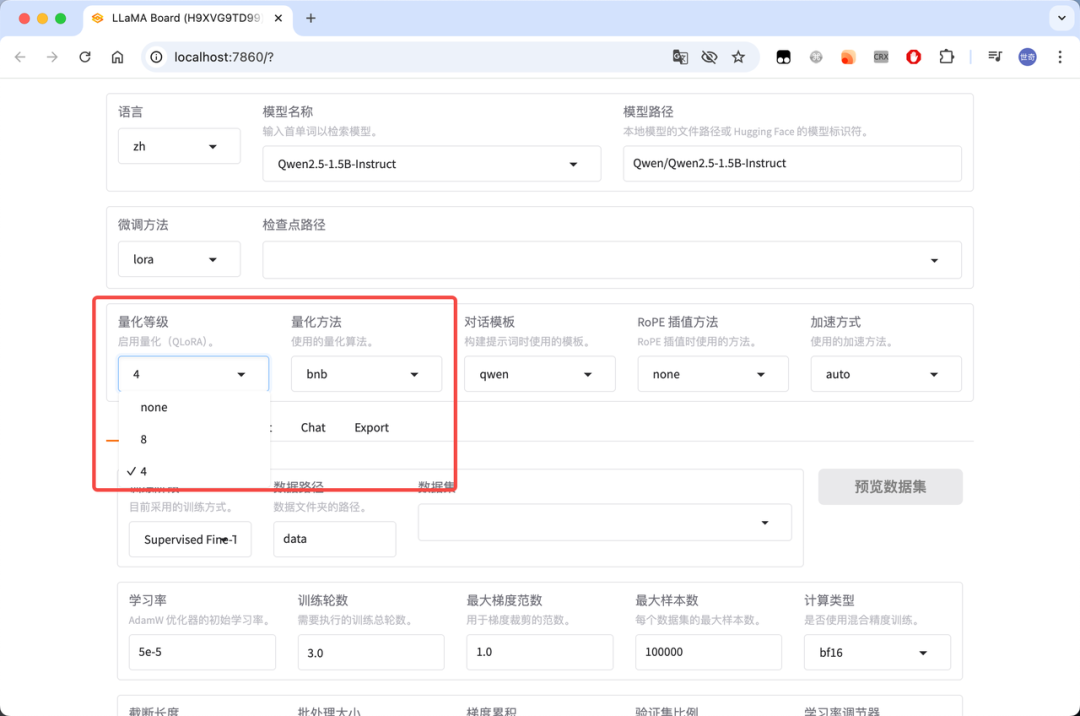1080x716 pixels.
Task: Switch to the Export tab
Action: click(x=371, y=428)
